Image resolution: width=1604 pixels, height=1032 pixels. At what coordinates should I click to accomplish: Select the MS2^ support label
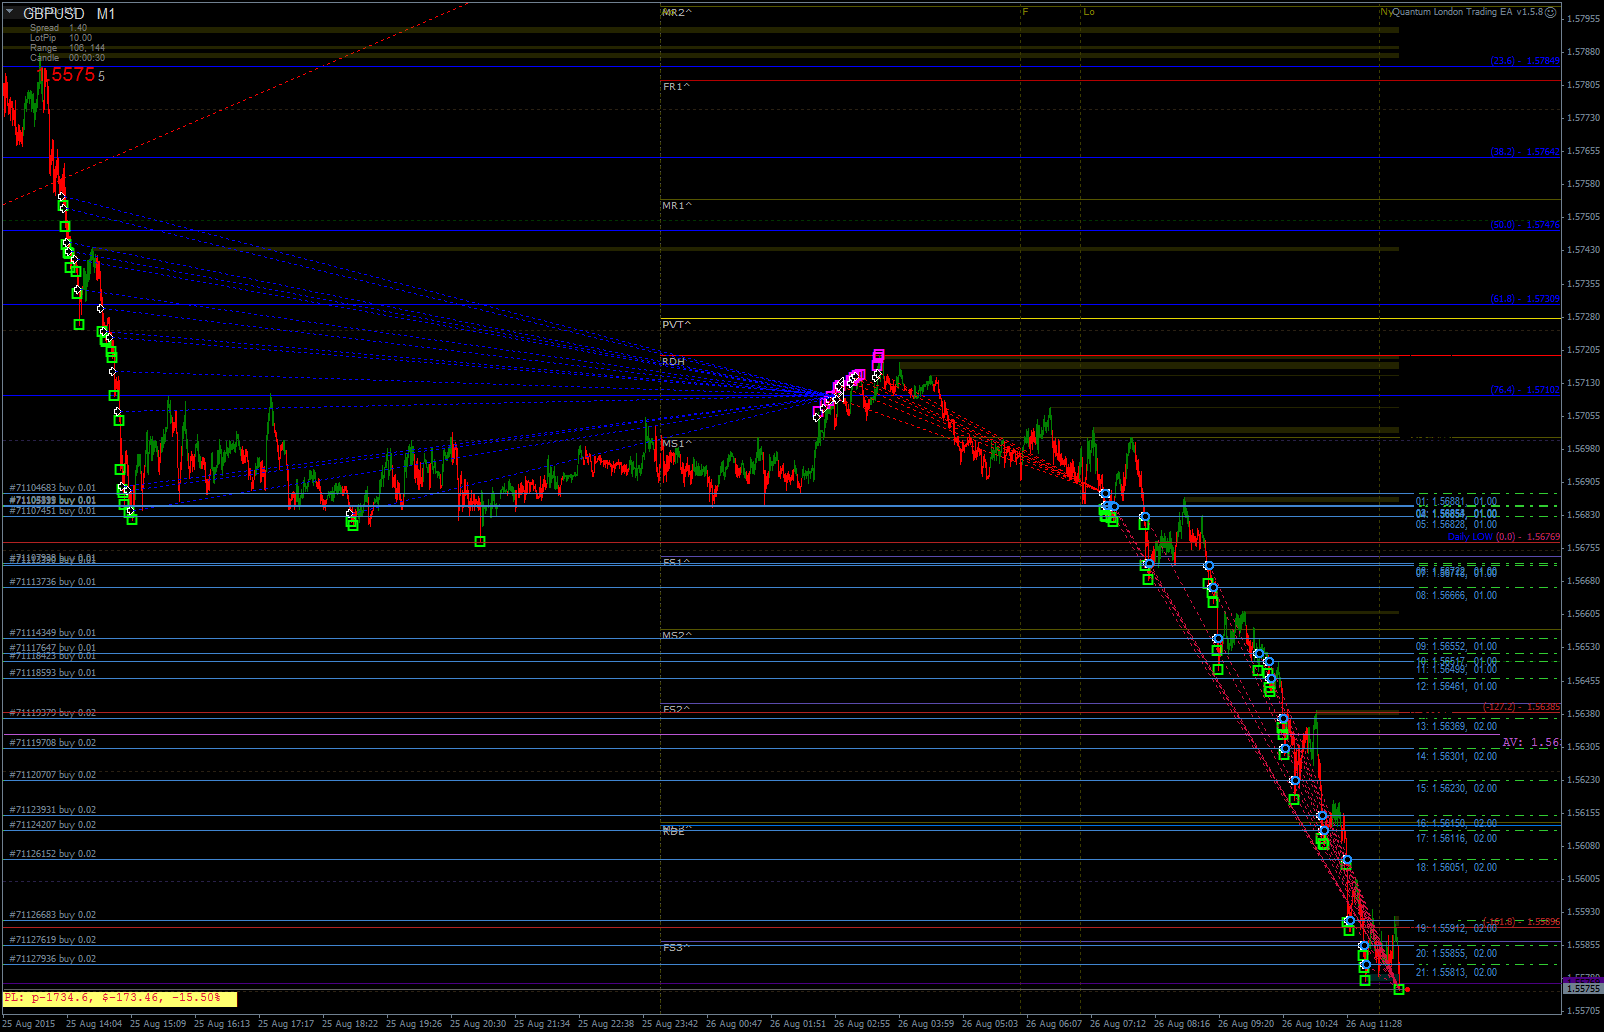[x=677, y=636]
